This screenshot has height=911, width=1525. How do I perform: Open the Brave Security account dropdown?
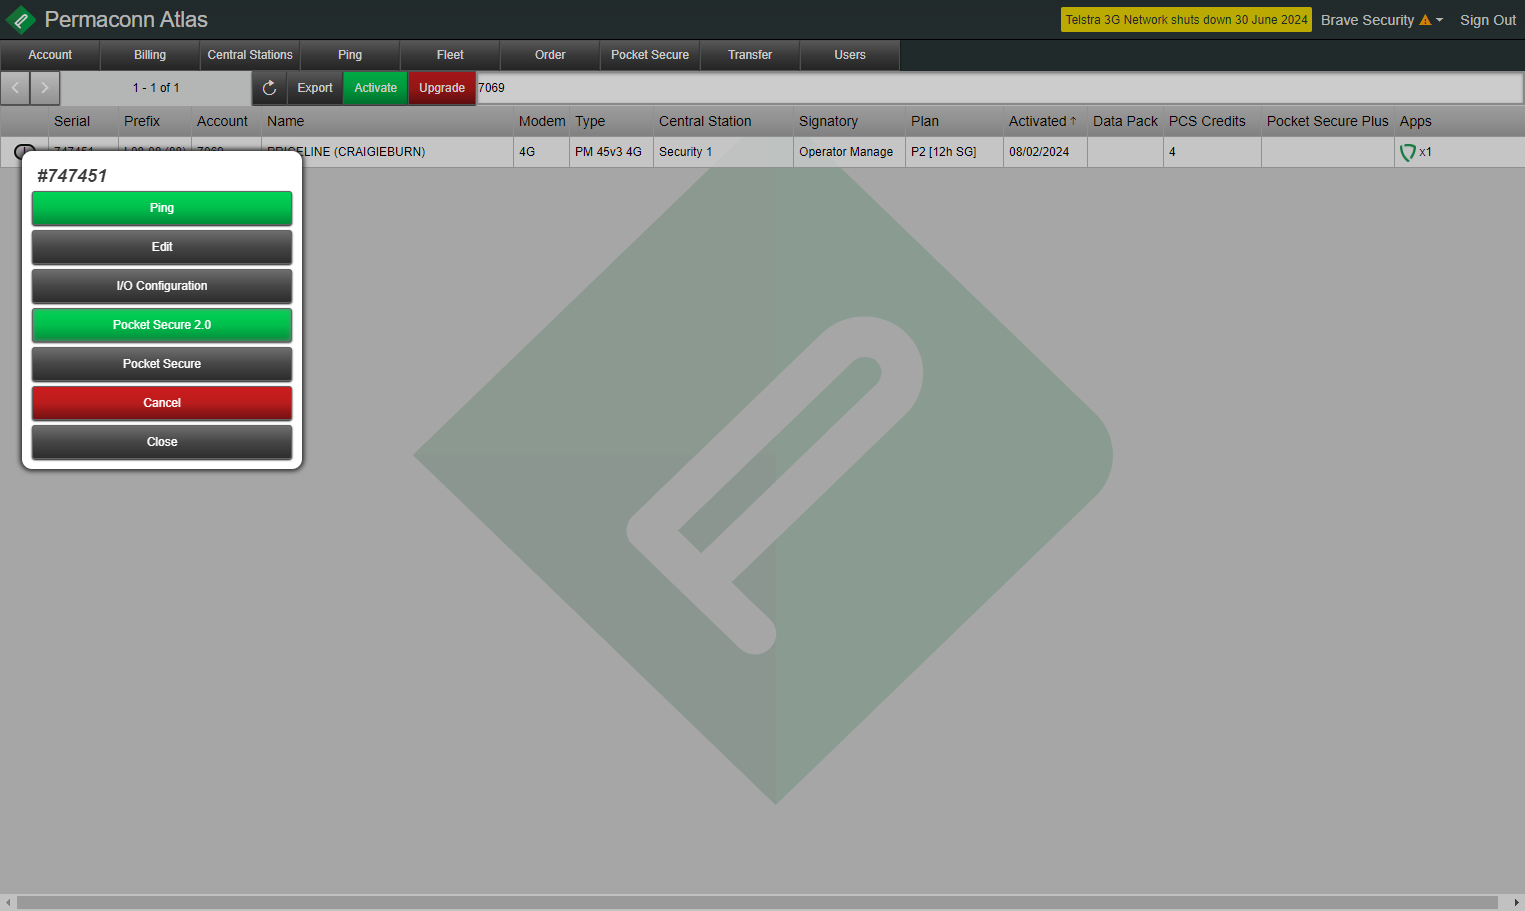1381,20
